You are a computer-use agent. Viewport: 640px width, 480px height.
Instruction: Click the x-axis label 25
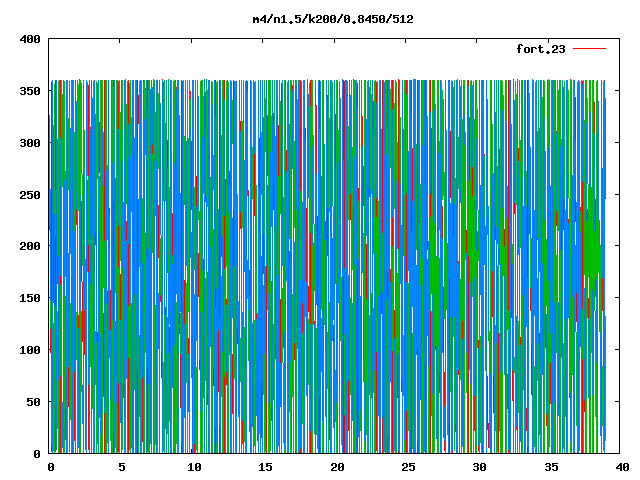pos(409,467)
